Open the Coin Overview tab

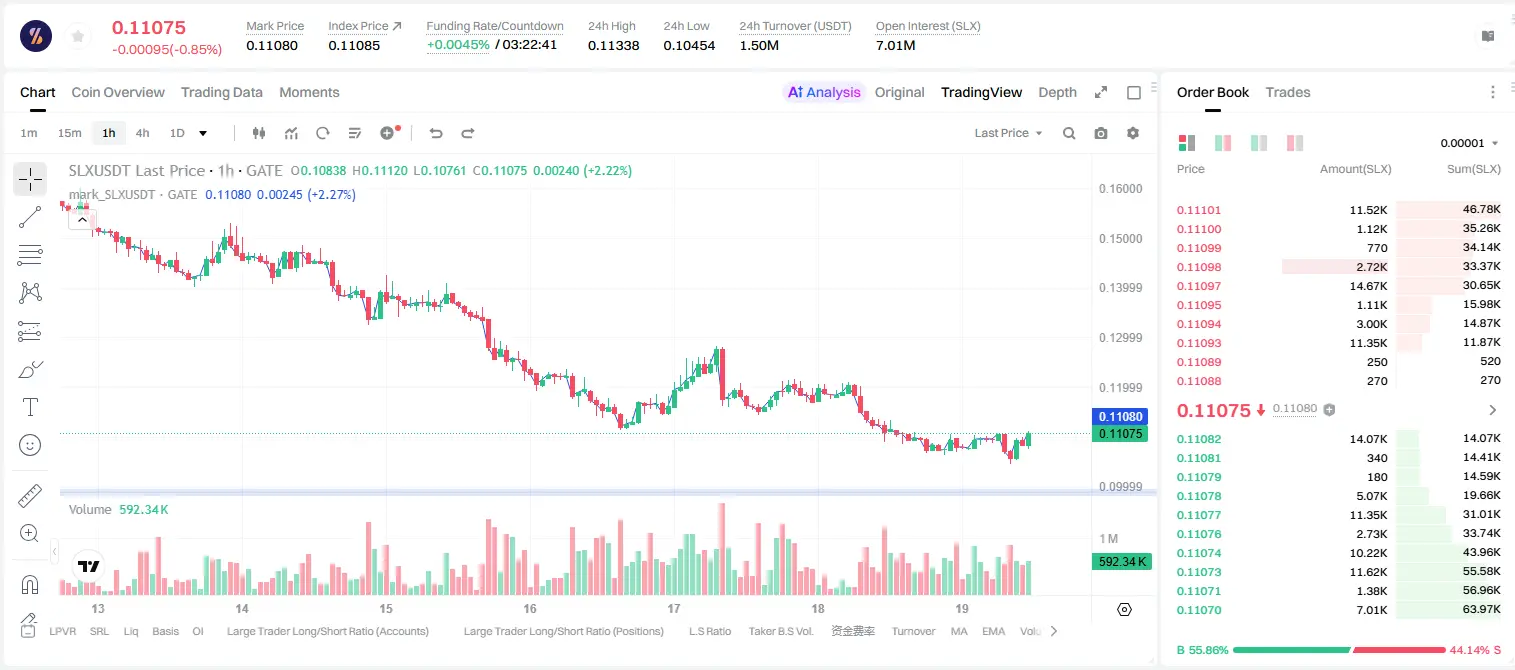[118, 92]
